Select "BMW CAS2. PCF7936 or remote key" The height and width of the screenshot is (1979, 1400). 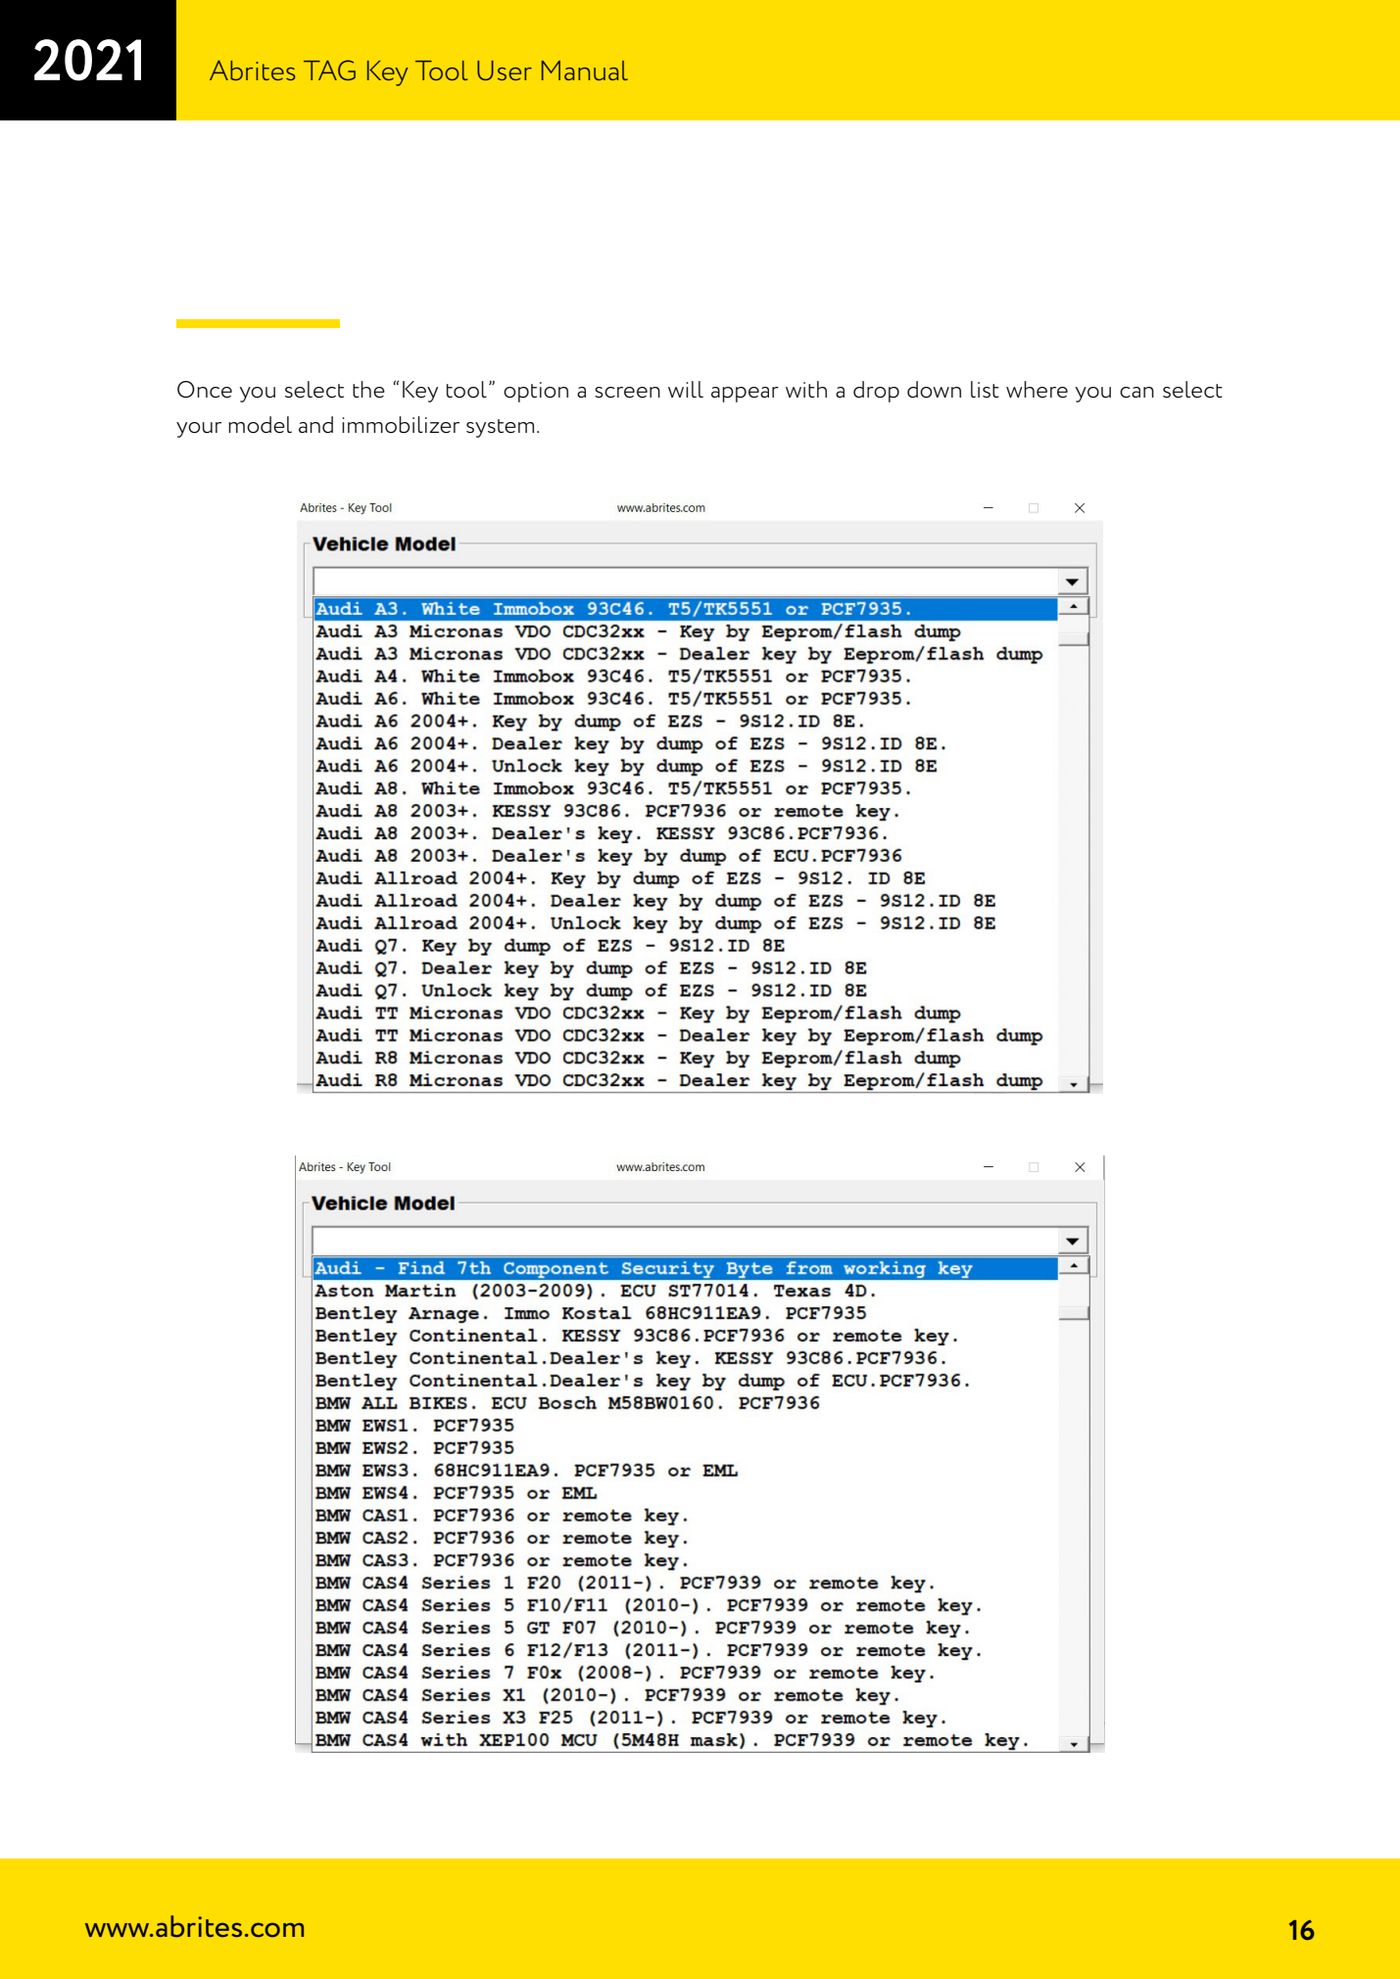coord(686,1538)
